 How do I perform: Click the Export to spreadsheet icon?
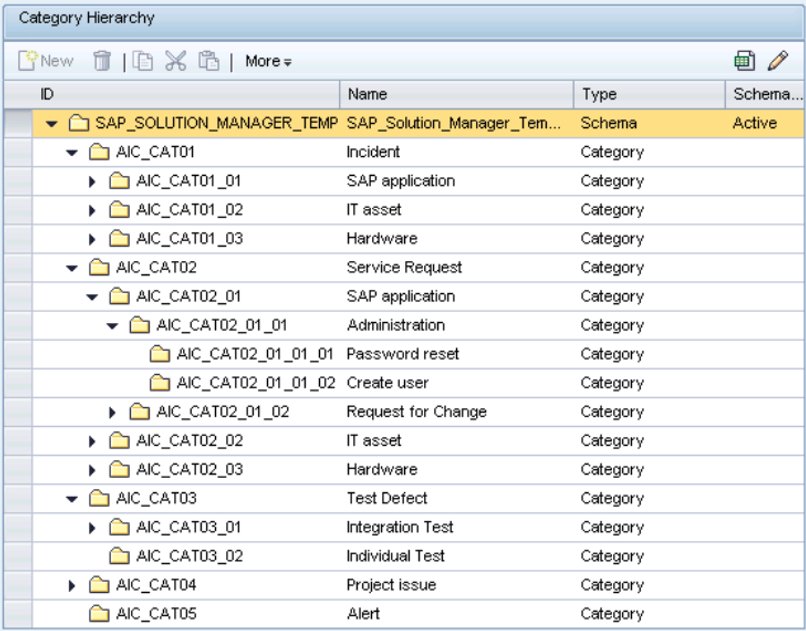[744, 61]
